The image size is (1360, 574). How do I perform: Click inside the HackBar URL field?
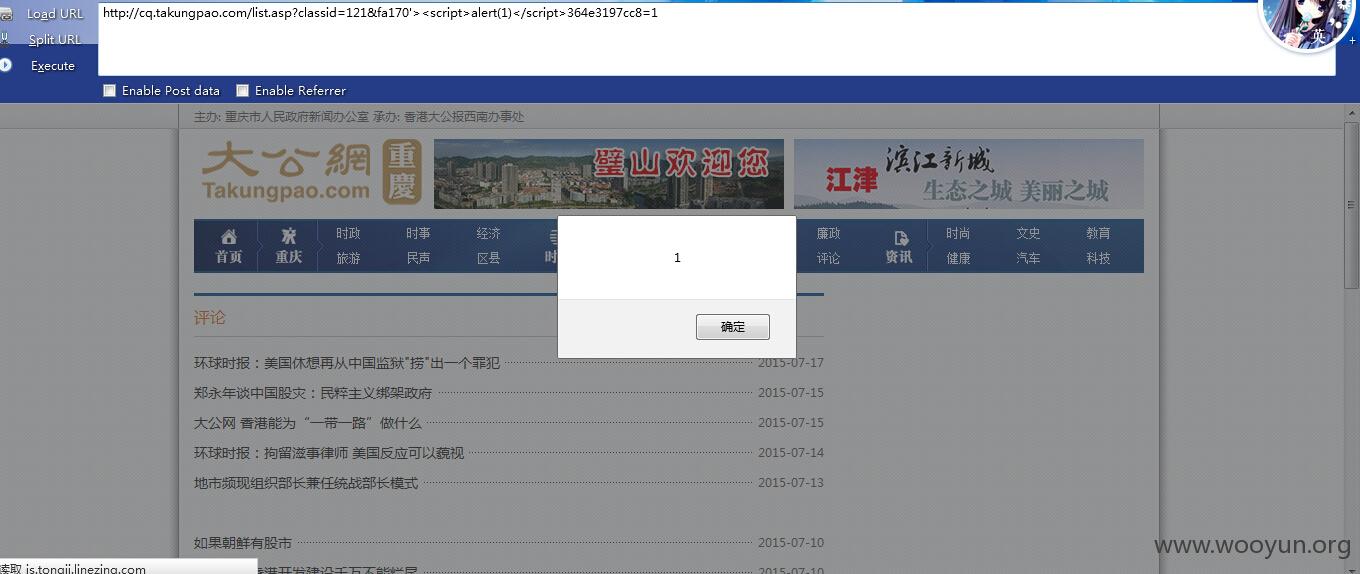[x=716, y=39]
